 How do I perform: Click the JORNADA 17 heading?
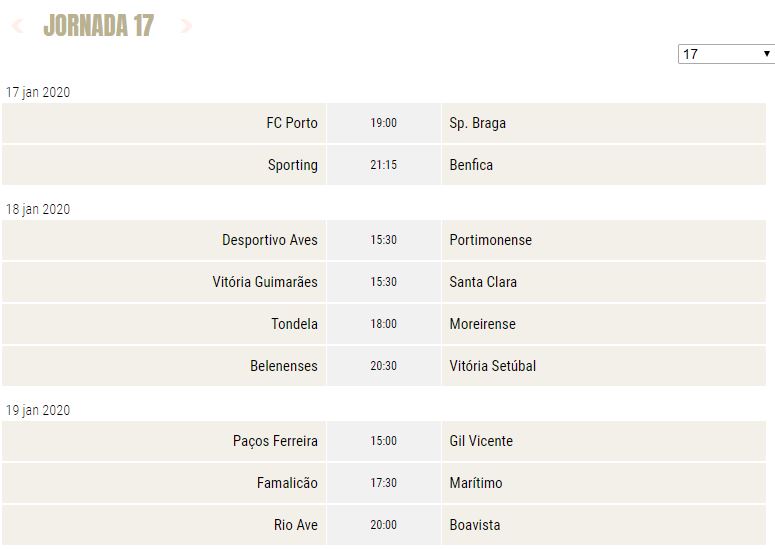point(99,25)
